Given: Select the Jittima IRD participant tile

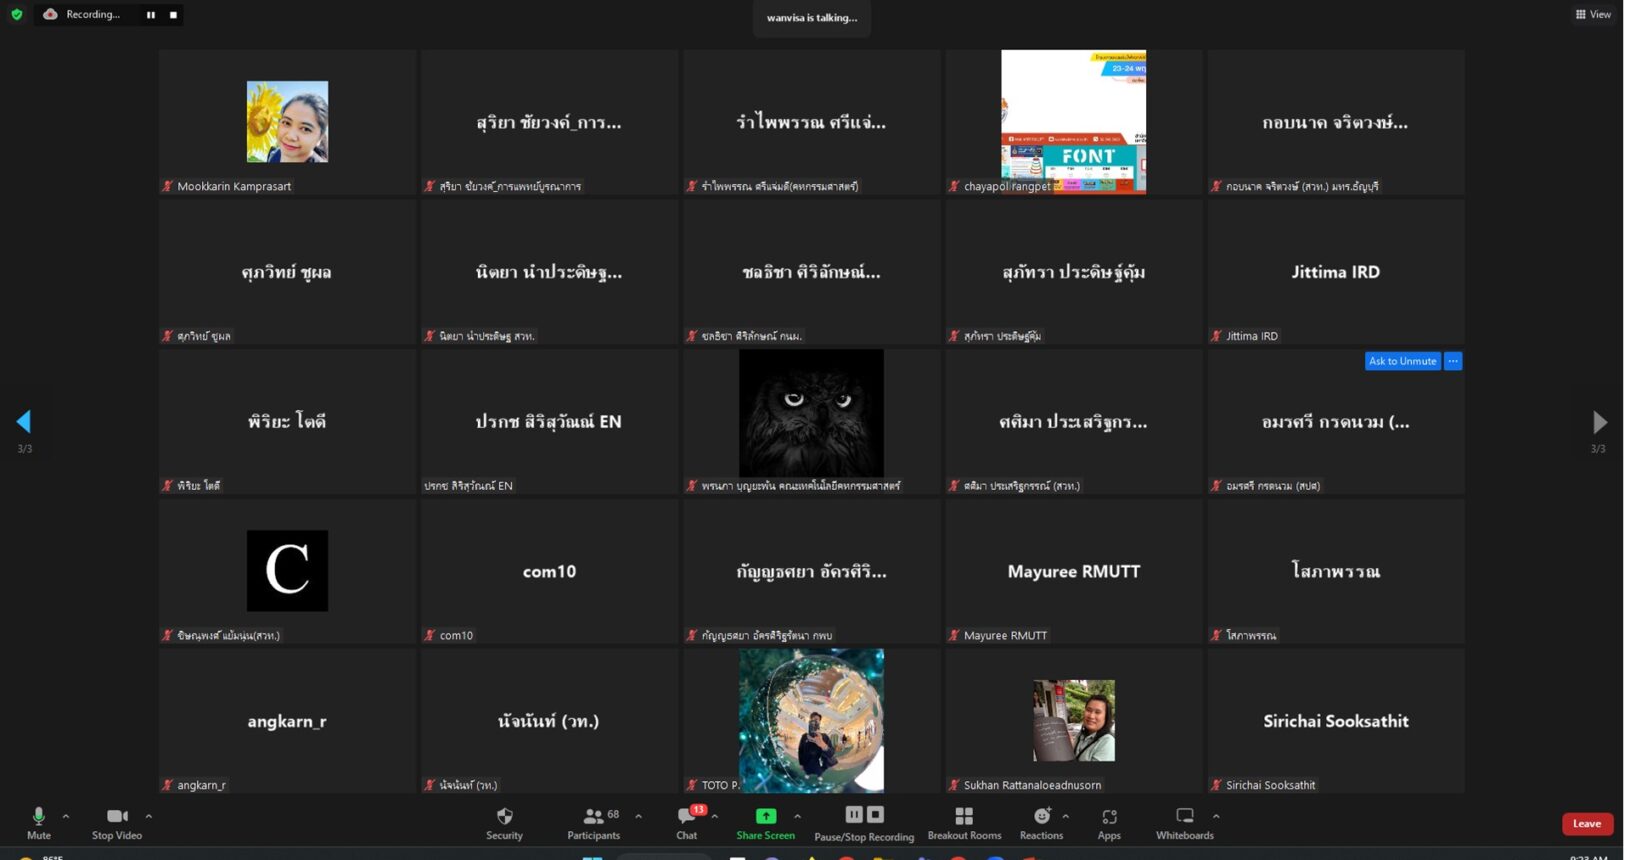Looking at the screenshot, I should [x=1335, y=272].
